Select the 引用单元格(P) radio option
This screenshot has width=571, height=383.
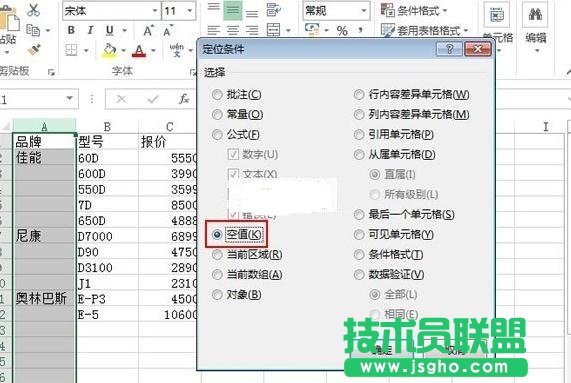point(394,135)
